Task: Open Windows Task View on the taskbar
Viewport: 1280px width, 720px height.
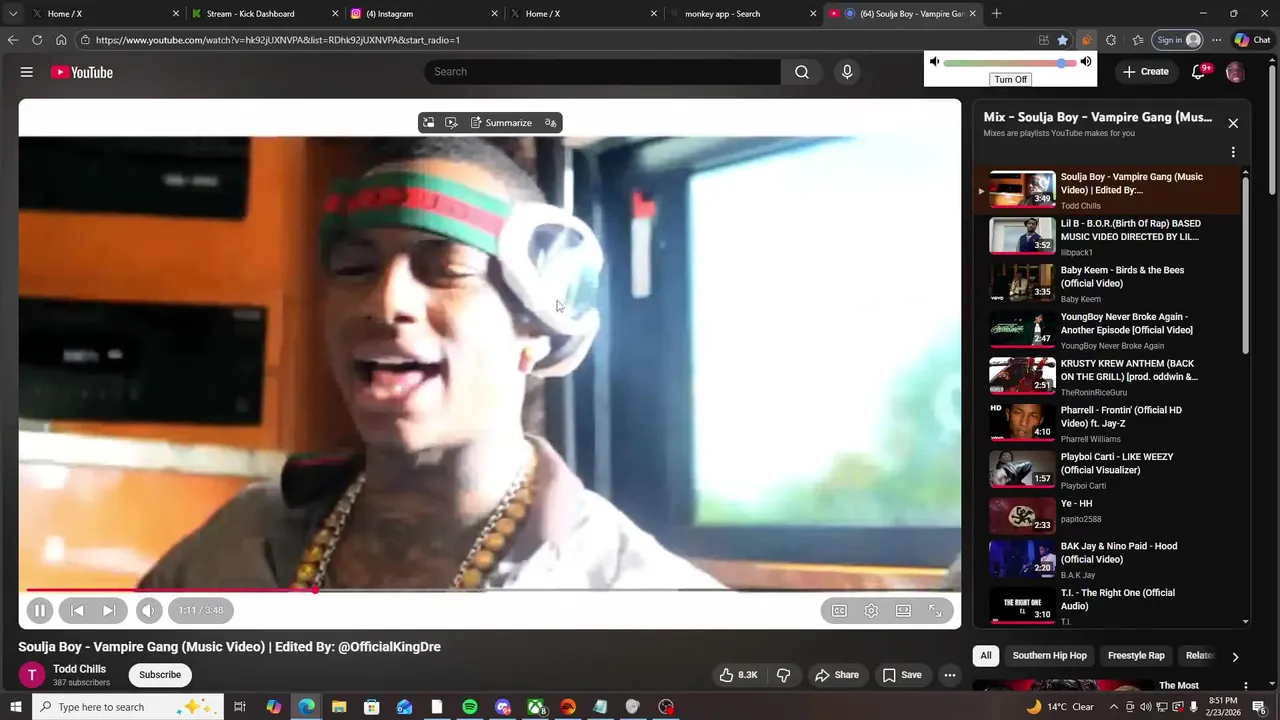Action: [x=240, y=707]
